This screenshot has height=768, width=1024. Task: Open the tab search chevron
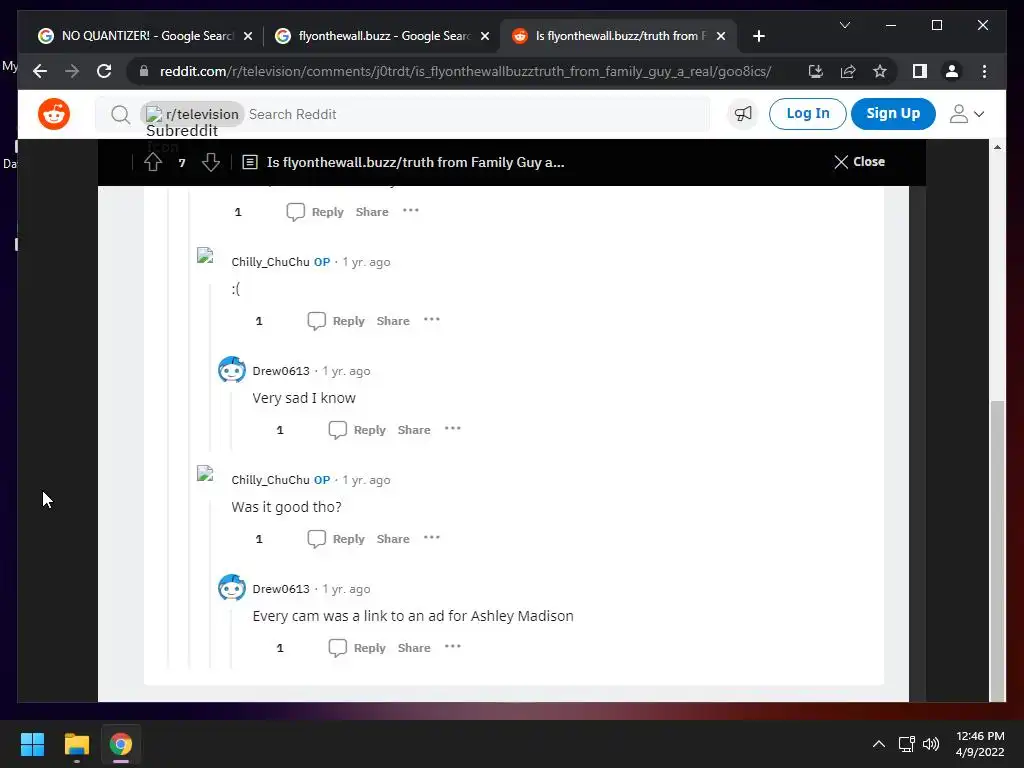tap(845, 25)
